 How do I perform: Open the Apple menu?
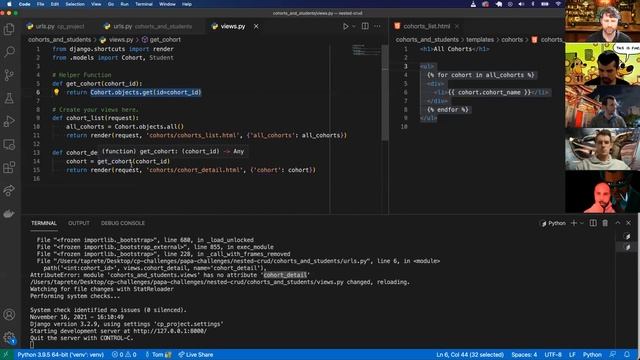click(9, 4)
